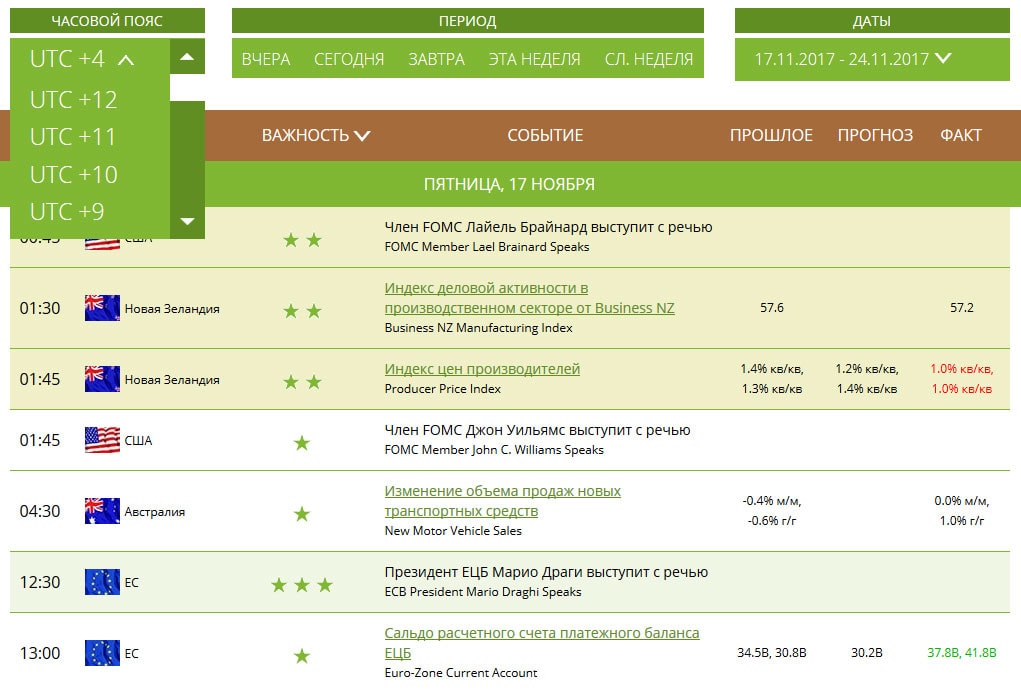Click New Zealand flag in 01:45 row
This screenshot has width=1021, height=692.
pyautogui.click(x=102, y=379)
